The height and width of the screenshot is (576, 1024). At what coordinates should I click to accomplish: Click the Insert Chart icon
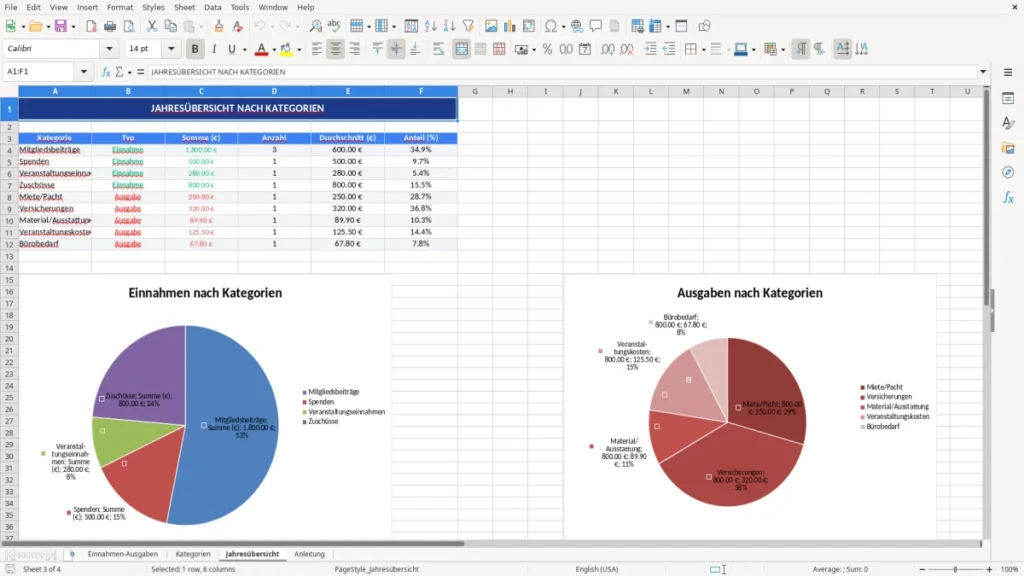tap(509, 26)
